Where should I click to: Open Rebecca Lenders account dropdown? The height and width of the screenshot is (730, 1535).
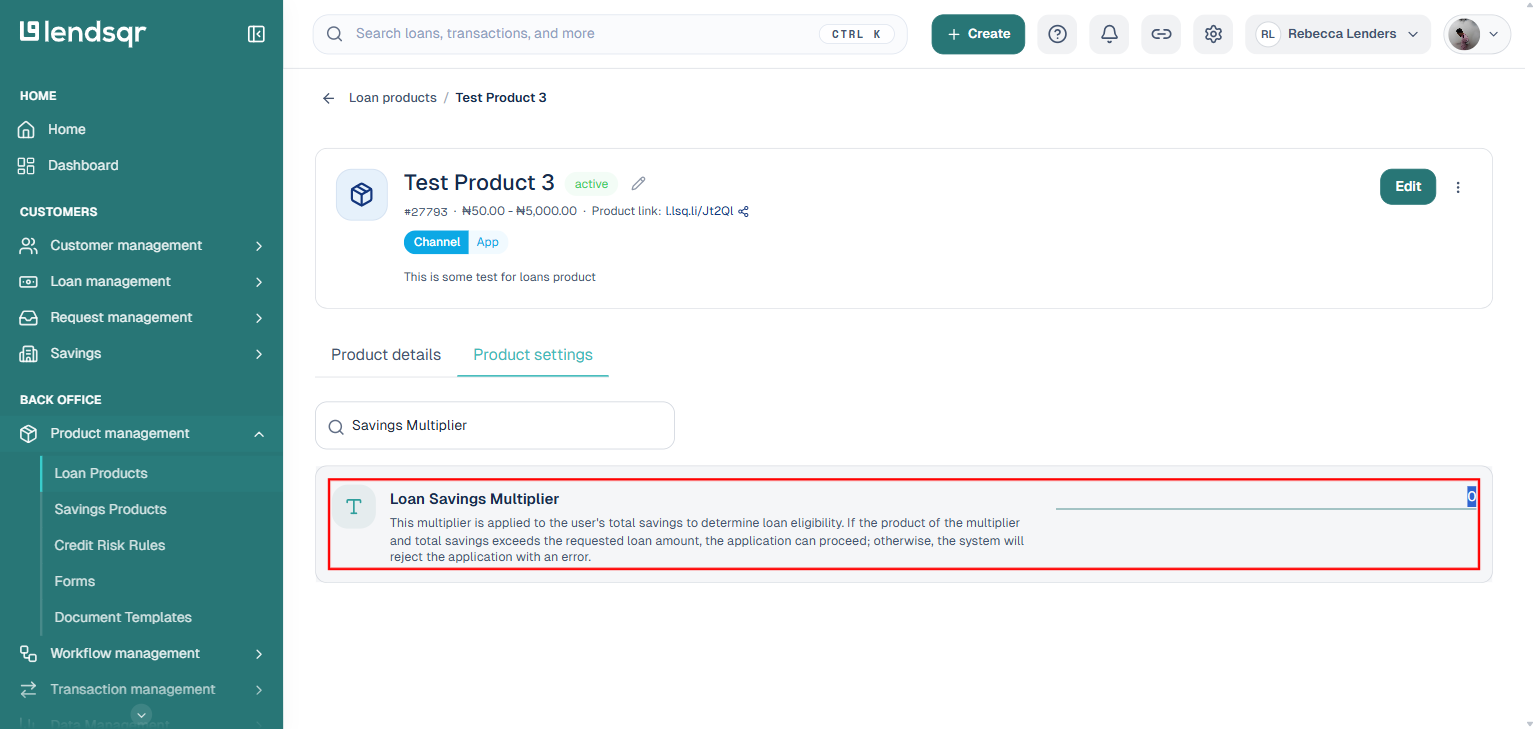(x=1338, y=34)
